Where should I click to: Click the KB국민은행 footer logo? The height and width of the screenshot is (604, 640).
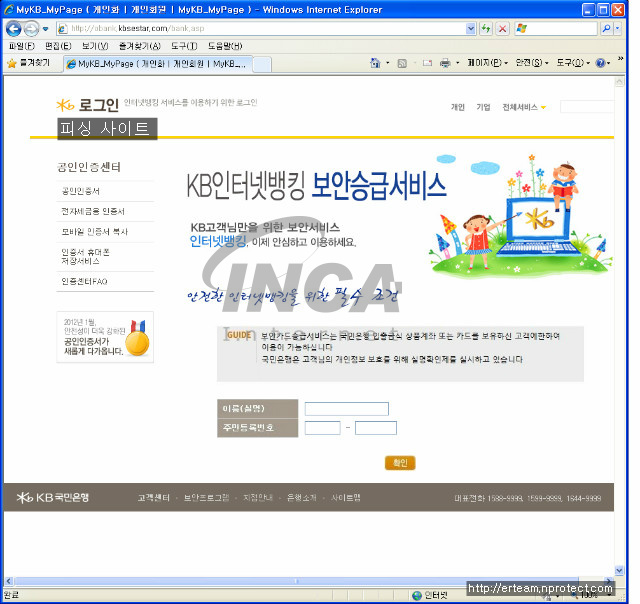pyautogui.click(x=53, y=497)
